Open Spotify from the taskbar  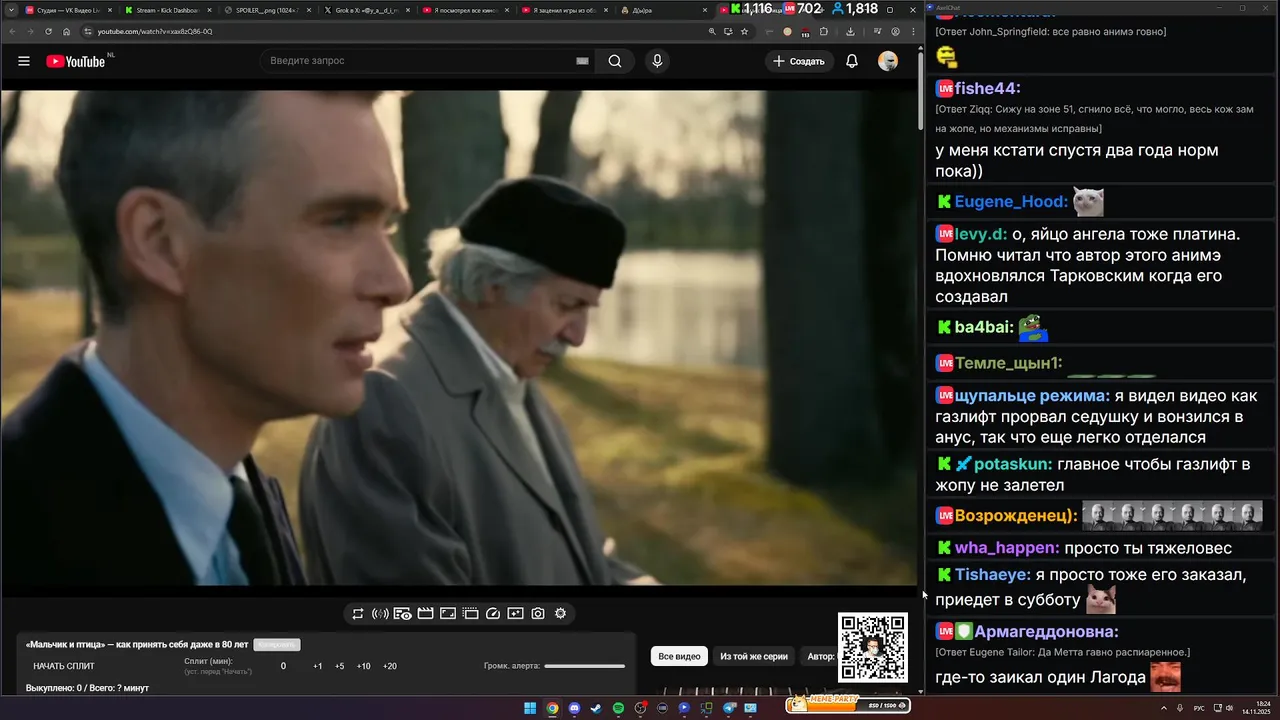click(x=618, y=708)
